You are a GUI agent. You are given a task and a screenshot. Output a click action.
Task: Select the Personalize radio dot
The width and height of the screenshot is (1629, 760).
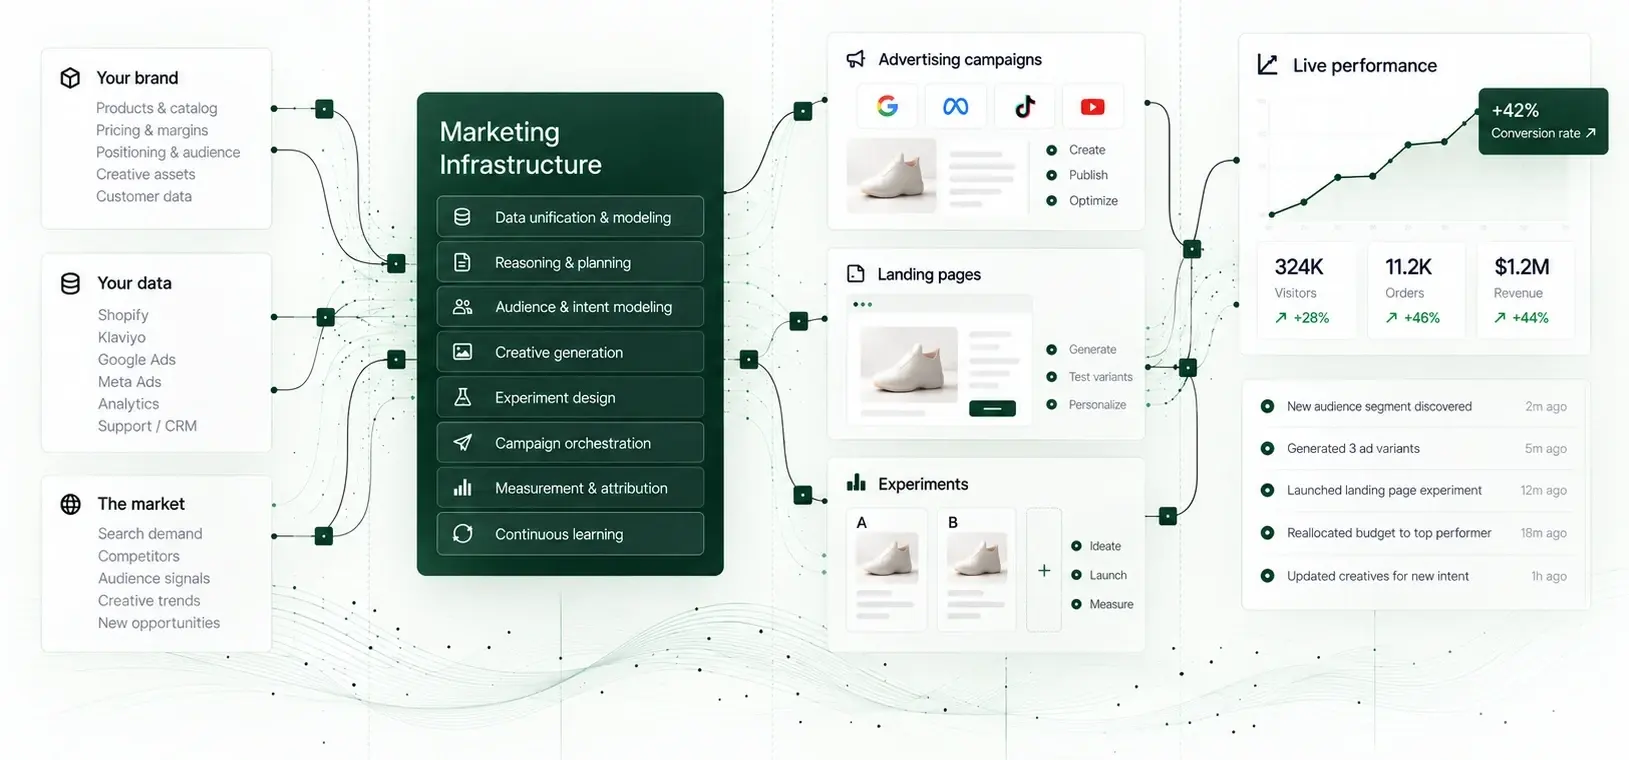click(1051, 405)
